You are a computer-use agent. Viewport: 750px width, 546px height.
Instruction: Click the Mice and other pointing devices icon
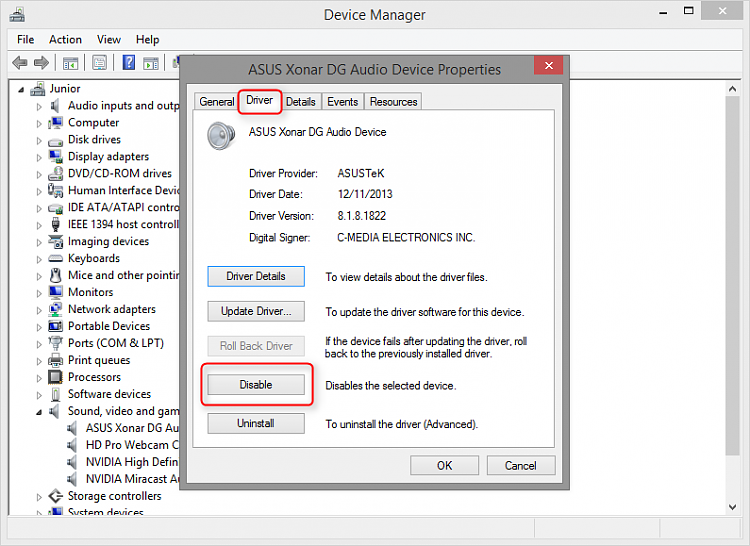[55, 275]
